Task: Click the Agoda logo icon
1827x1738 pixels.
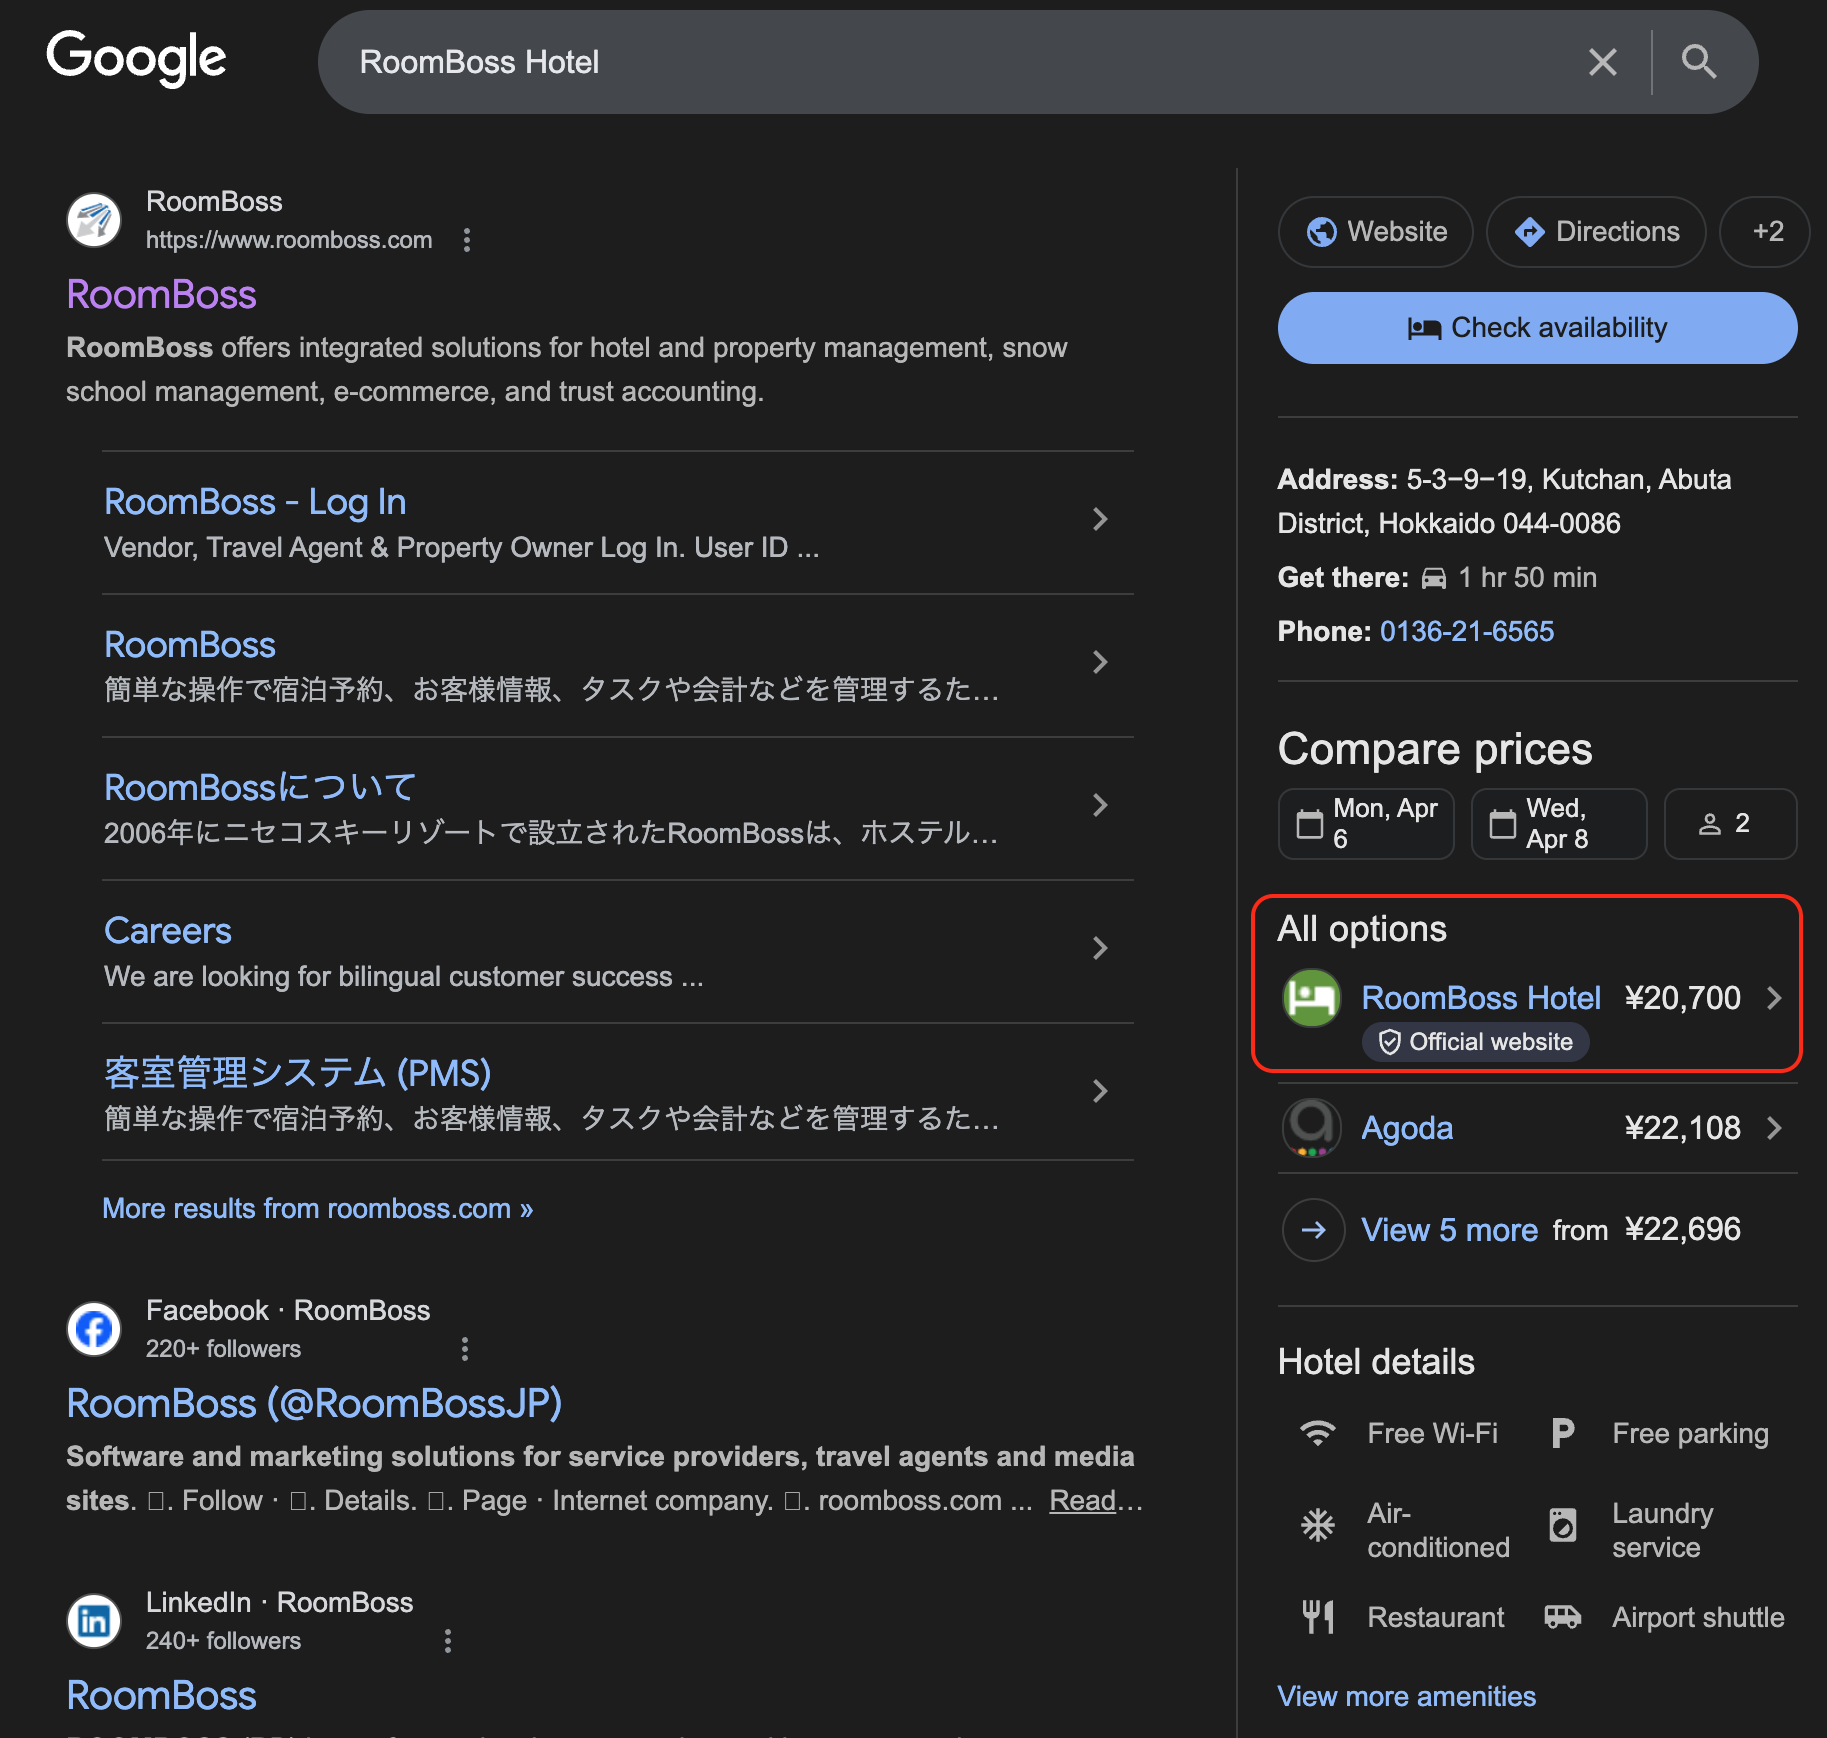Action: tap(1311, 1128)
